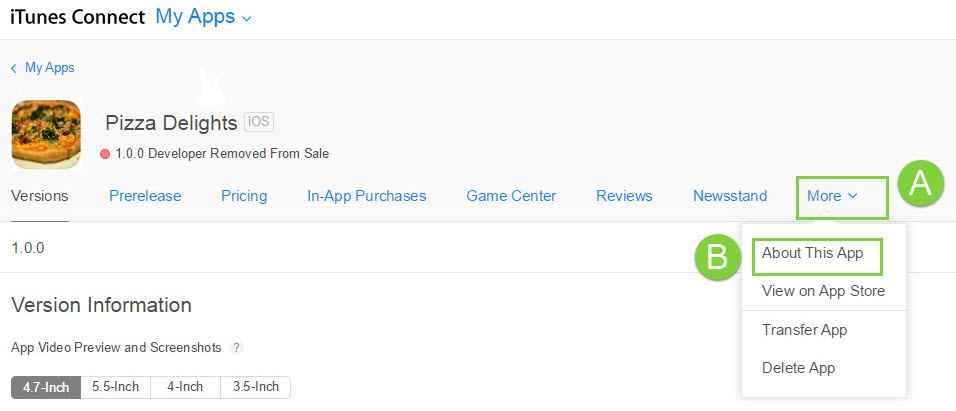
Task: Select the 5.5-Inch screenshot size
Action: (116, 387)
